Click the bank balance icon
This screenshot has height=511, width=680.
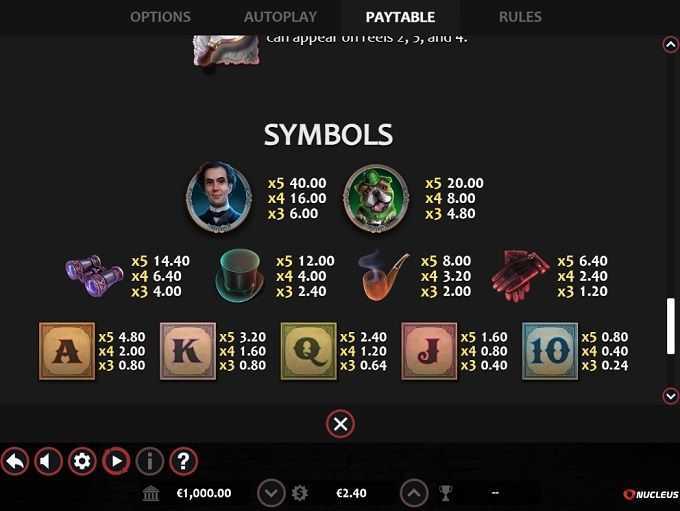coord(151,493)
